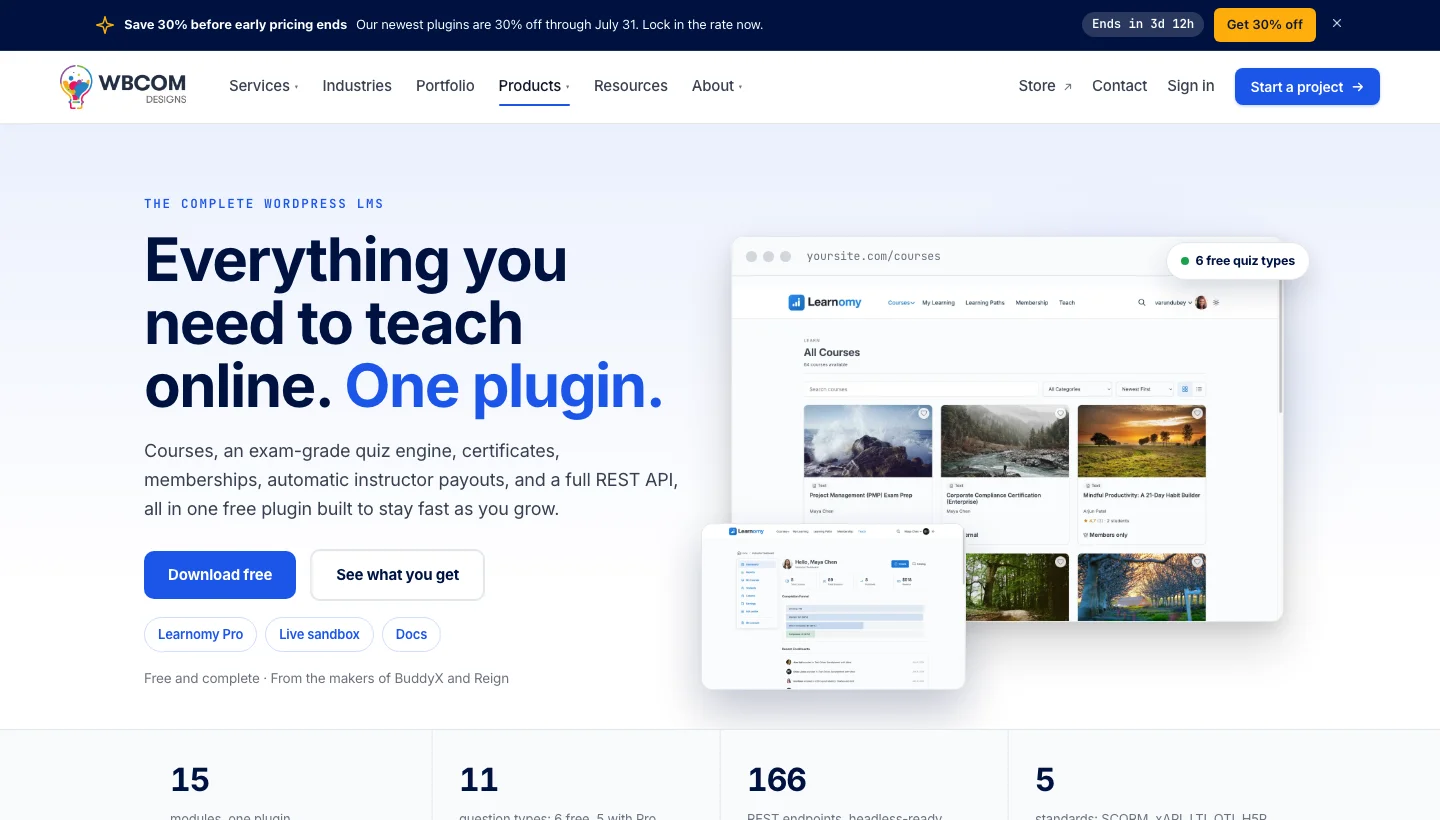Expand the About dropdown menu
Screen dimensions: 1440x820
[717, 86]
